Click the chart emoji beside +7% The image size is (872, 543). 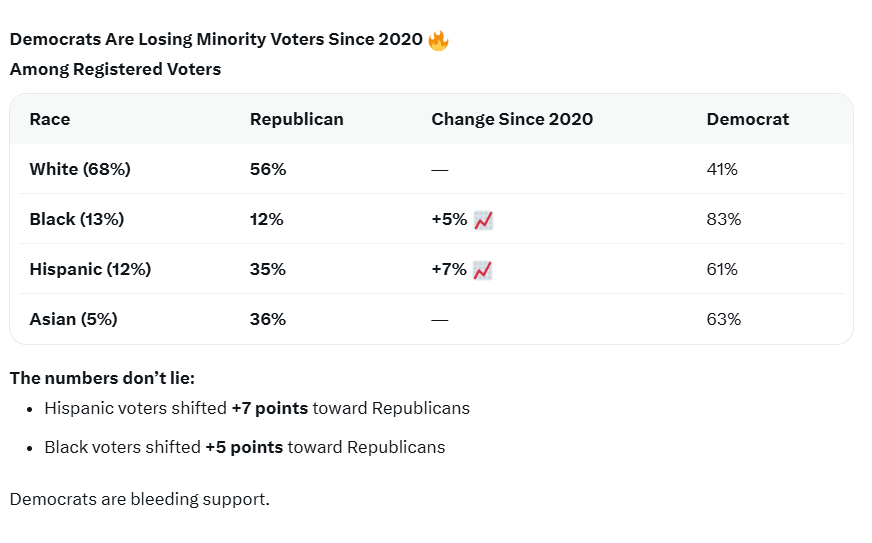pos(483,270)
